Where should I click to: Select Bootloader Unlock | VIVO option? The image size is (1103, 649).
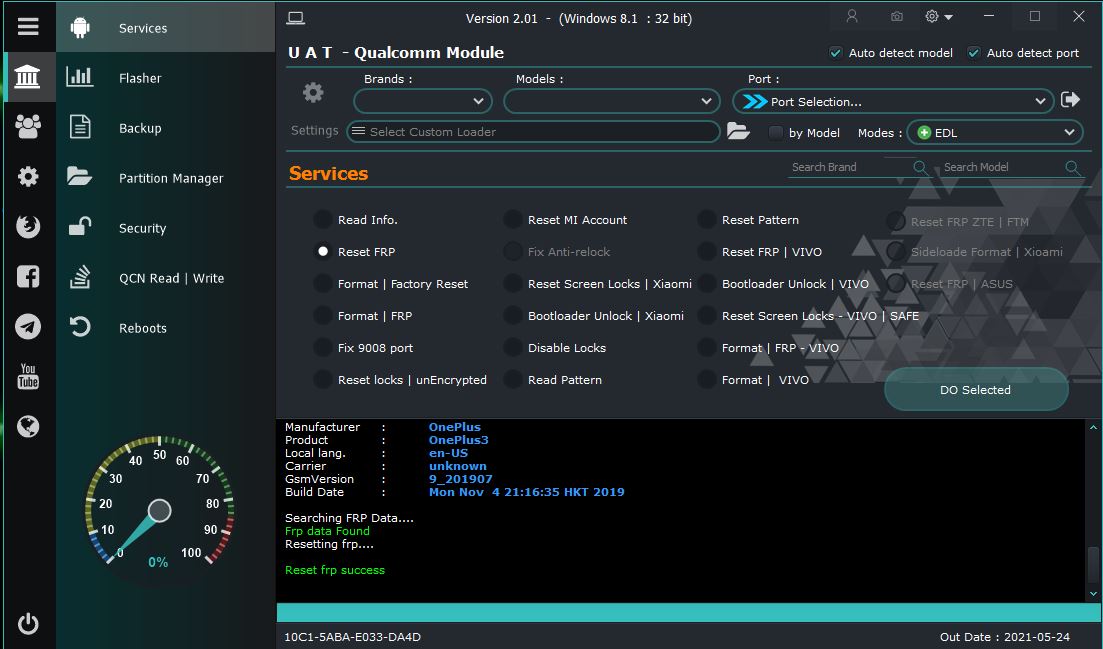[706, 283]
